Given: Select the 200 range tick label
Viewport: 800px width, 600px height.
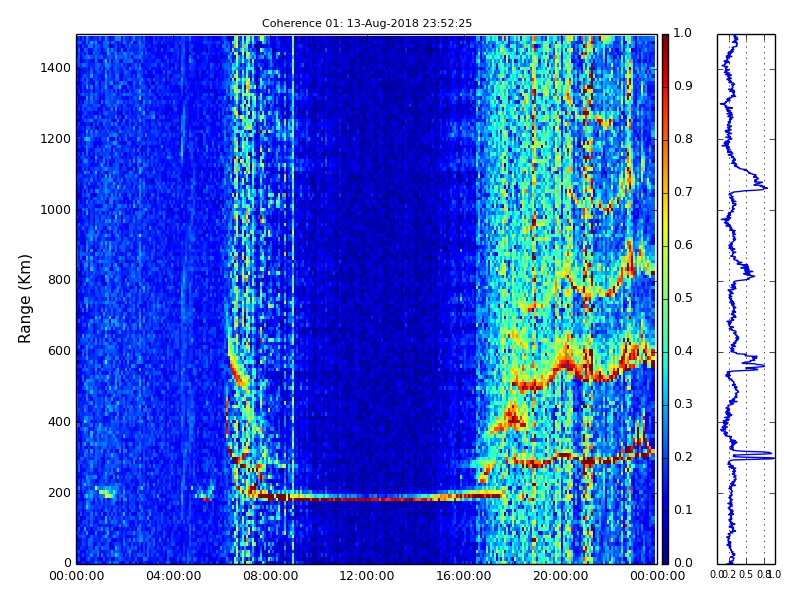Looking at the screenshot, I should pyautogui.click(x=59, y=493).
